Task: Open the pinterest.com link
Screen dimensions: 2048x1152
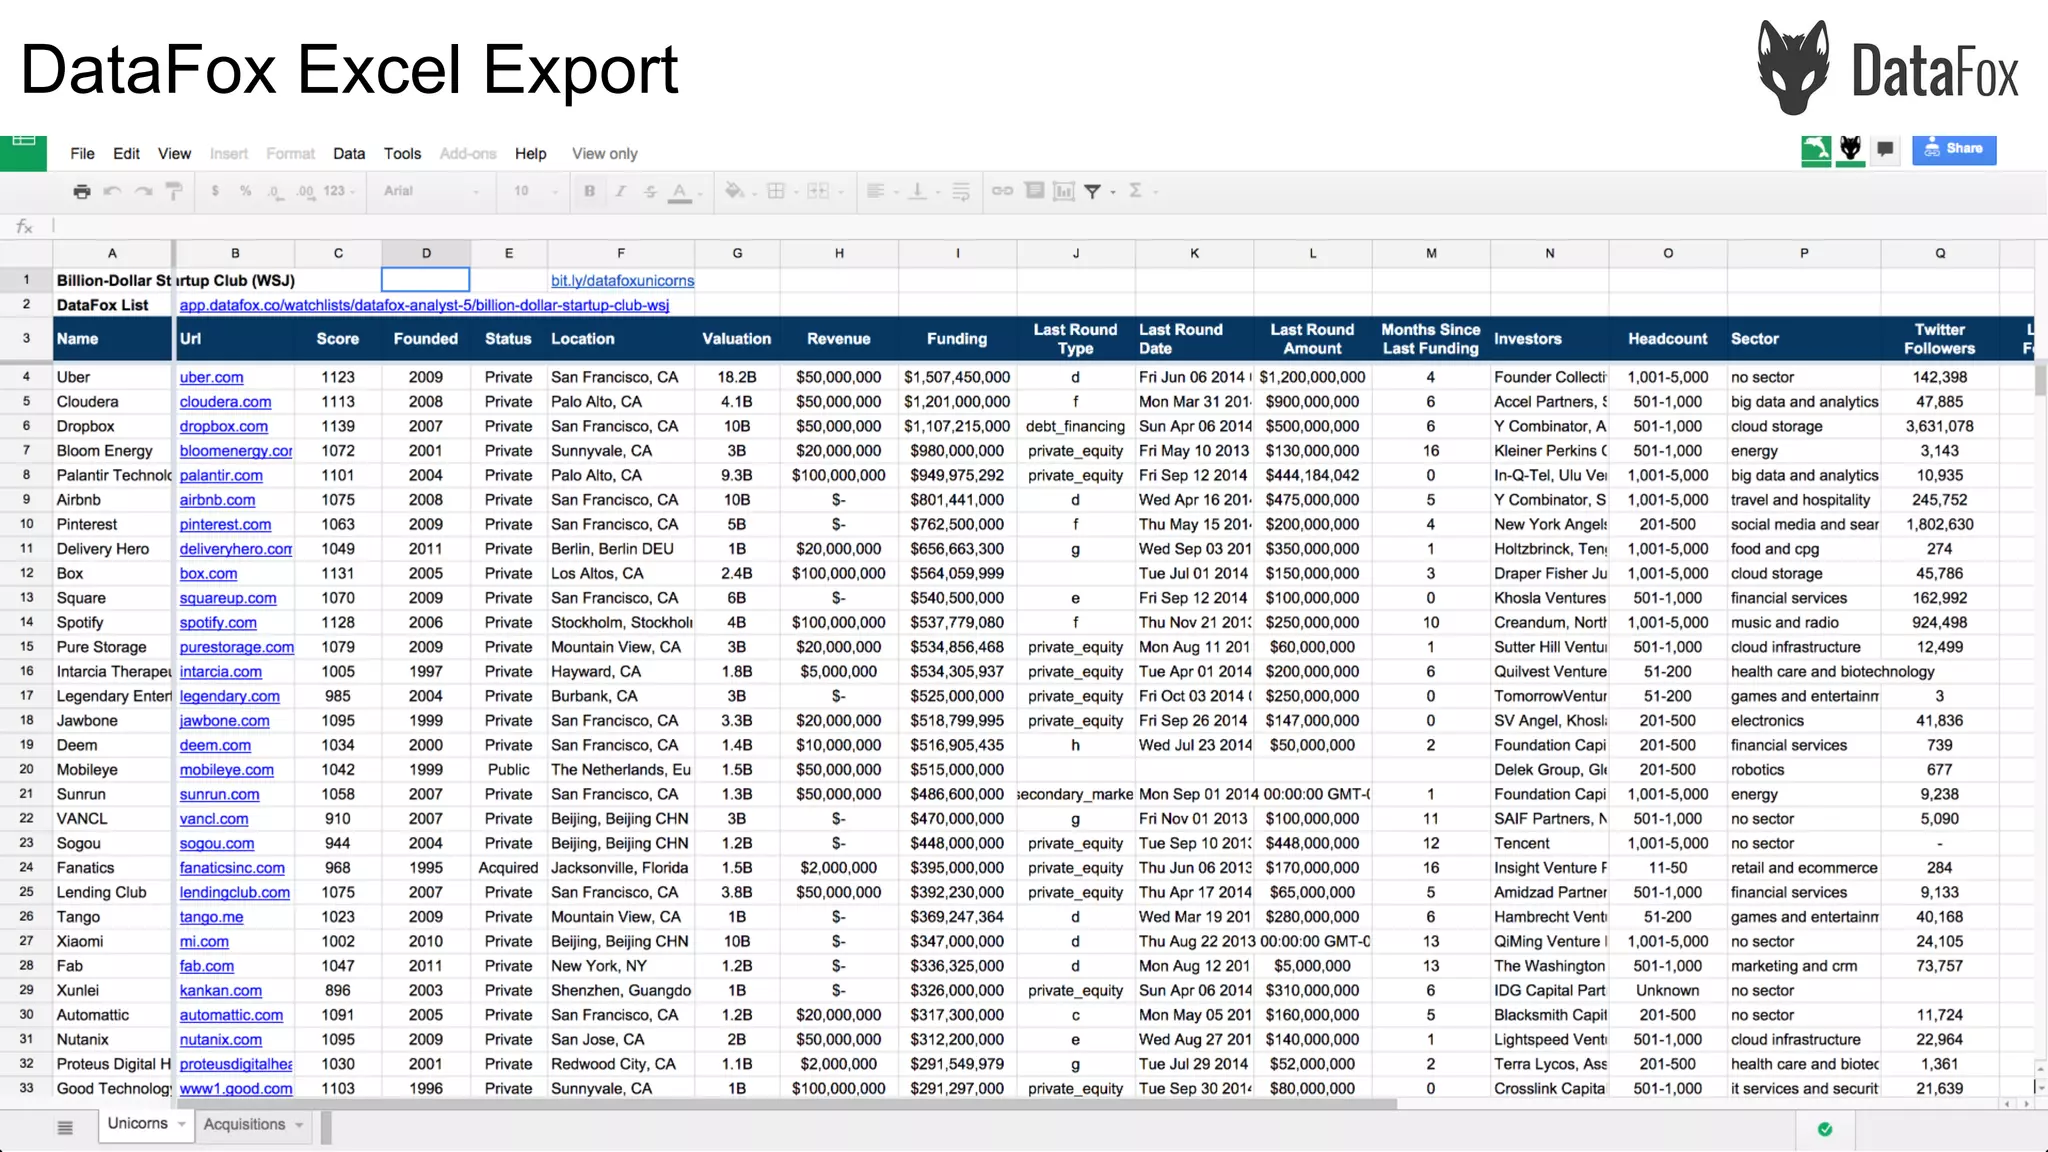Action: point(225,524)
